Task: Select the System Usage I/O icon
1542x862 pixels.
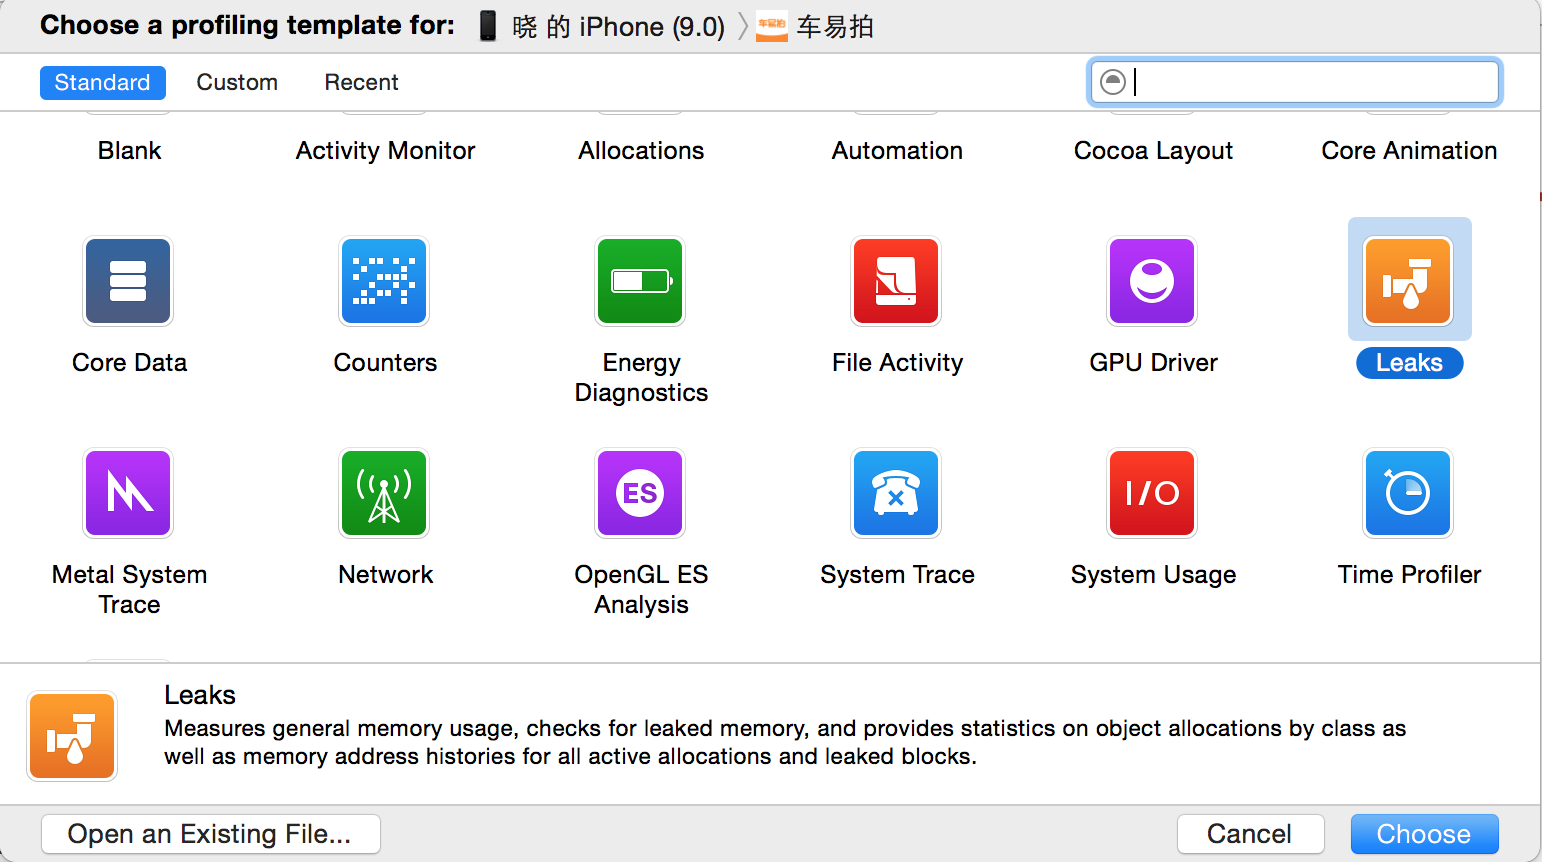Action: pos(1152,493)
